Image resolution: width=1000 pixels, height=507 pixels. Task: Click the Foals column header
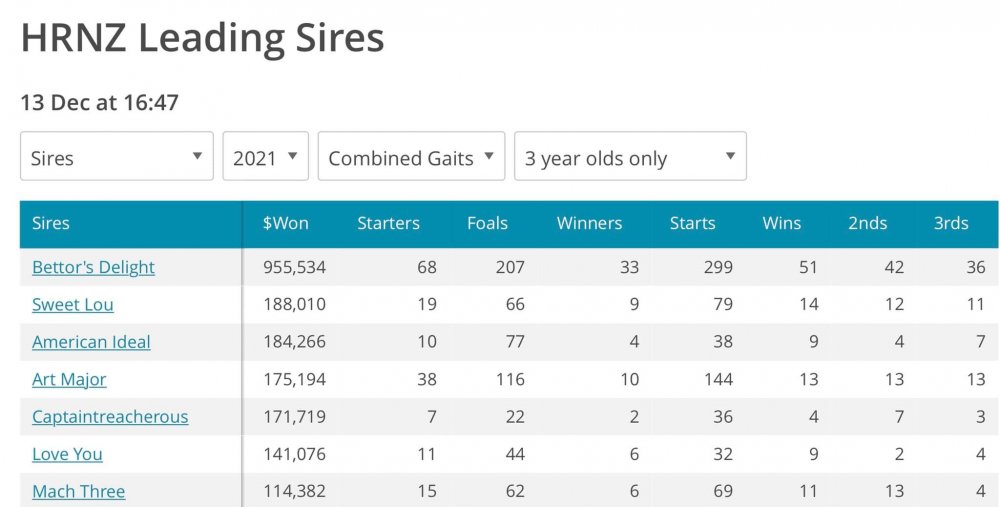pyautogui.click(x=487, y=223)
